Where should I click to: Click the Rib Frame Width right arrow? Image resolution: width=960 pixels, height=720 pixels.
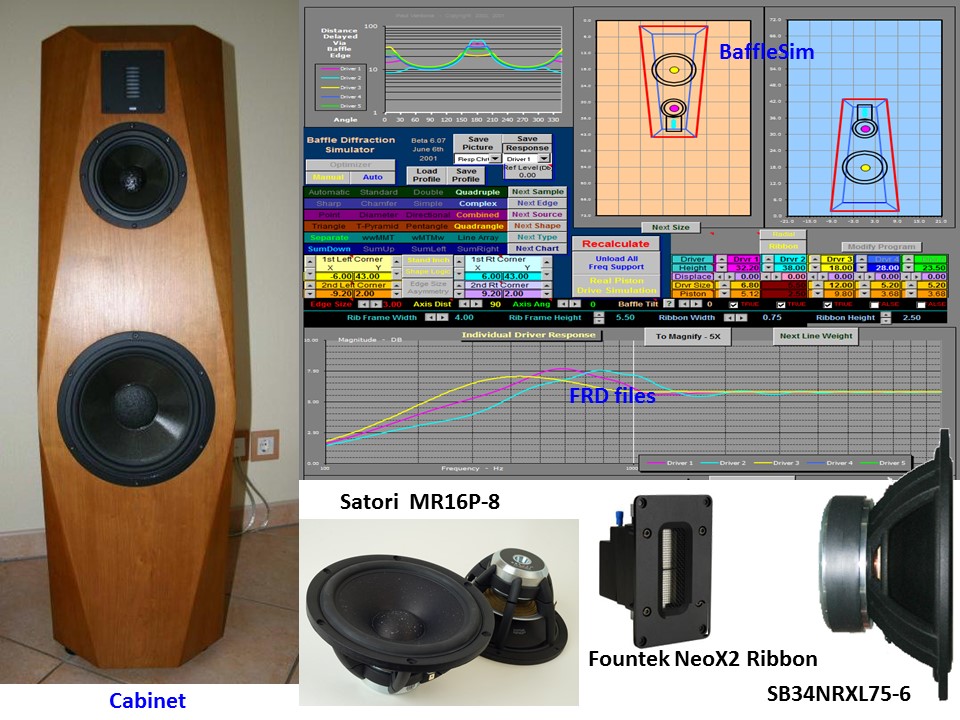pos(442,318)
